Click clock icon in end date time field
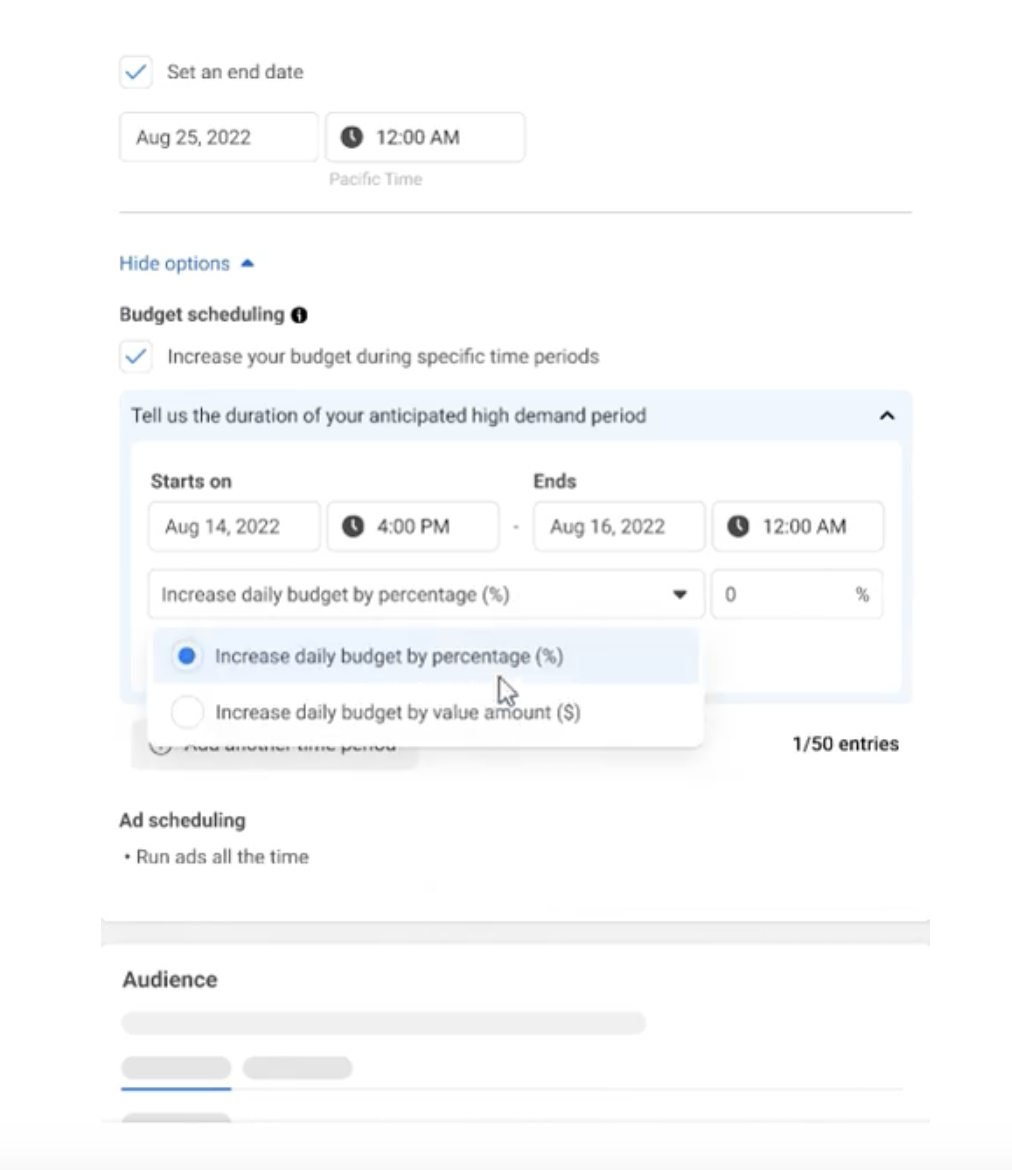This screenshot has height=1170, width=1012. [352, 137]
